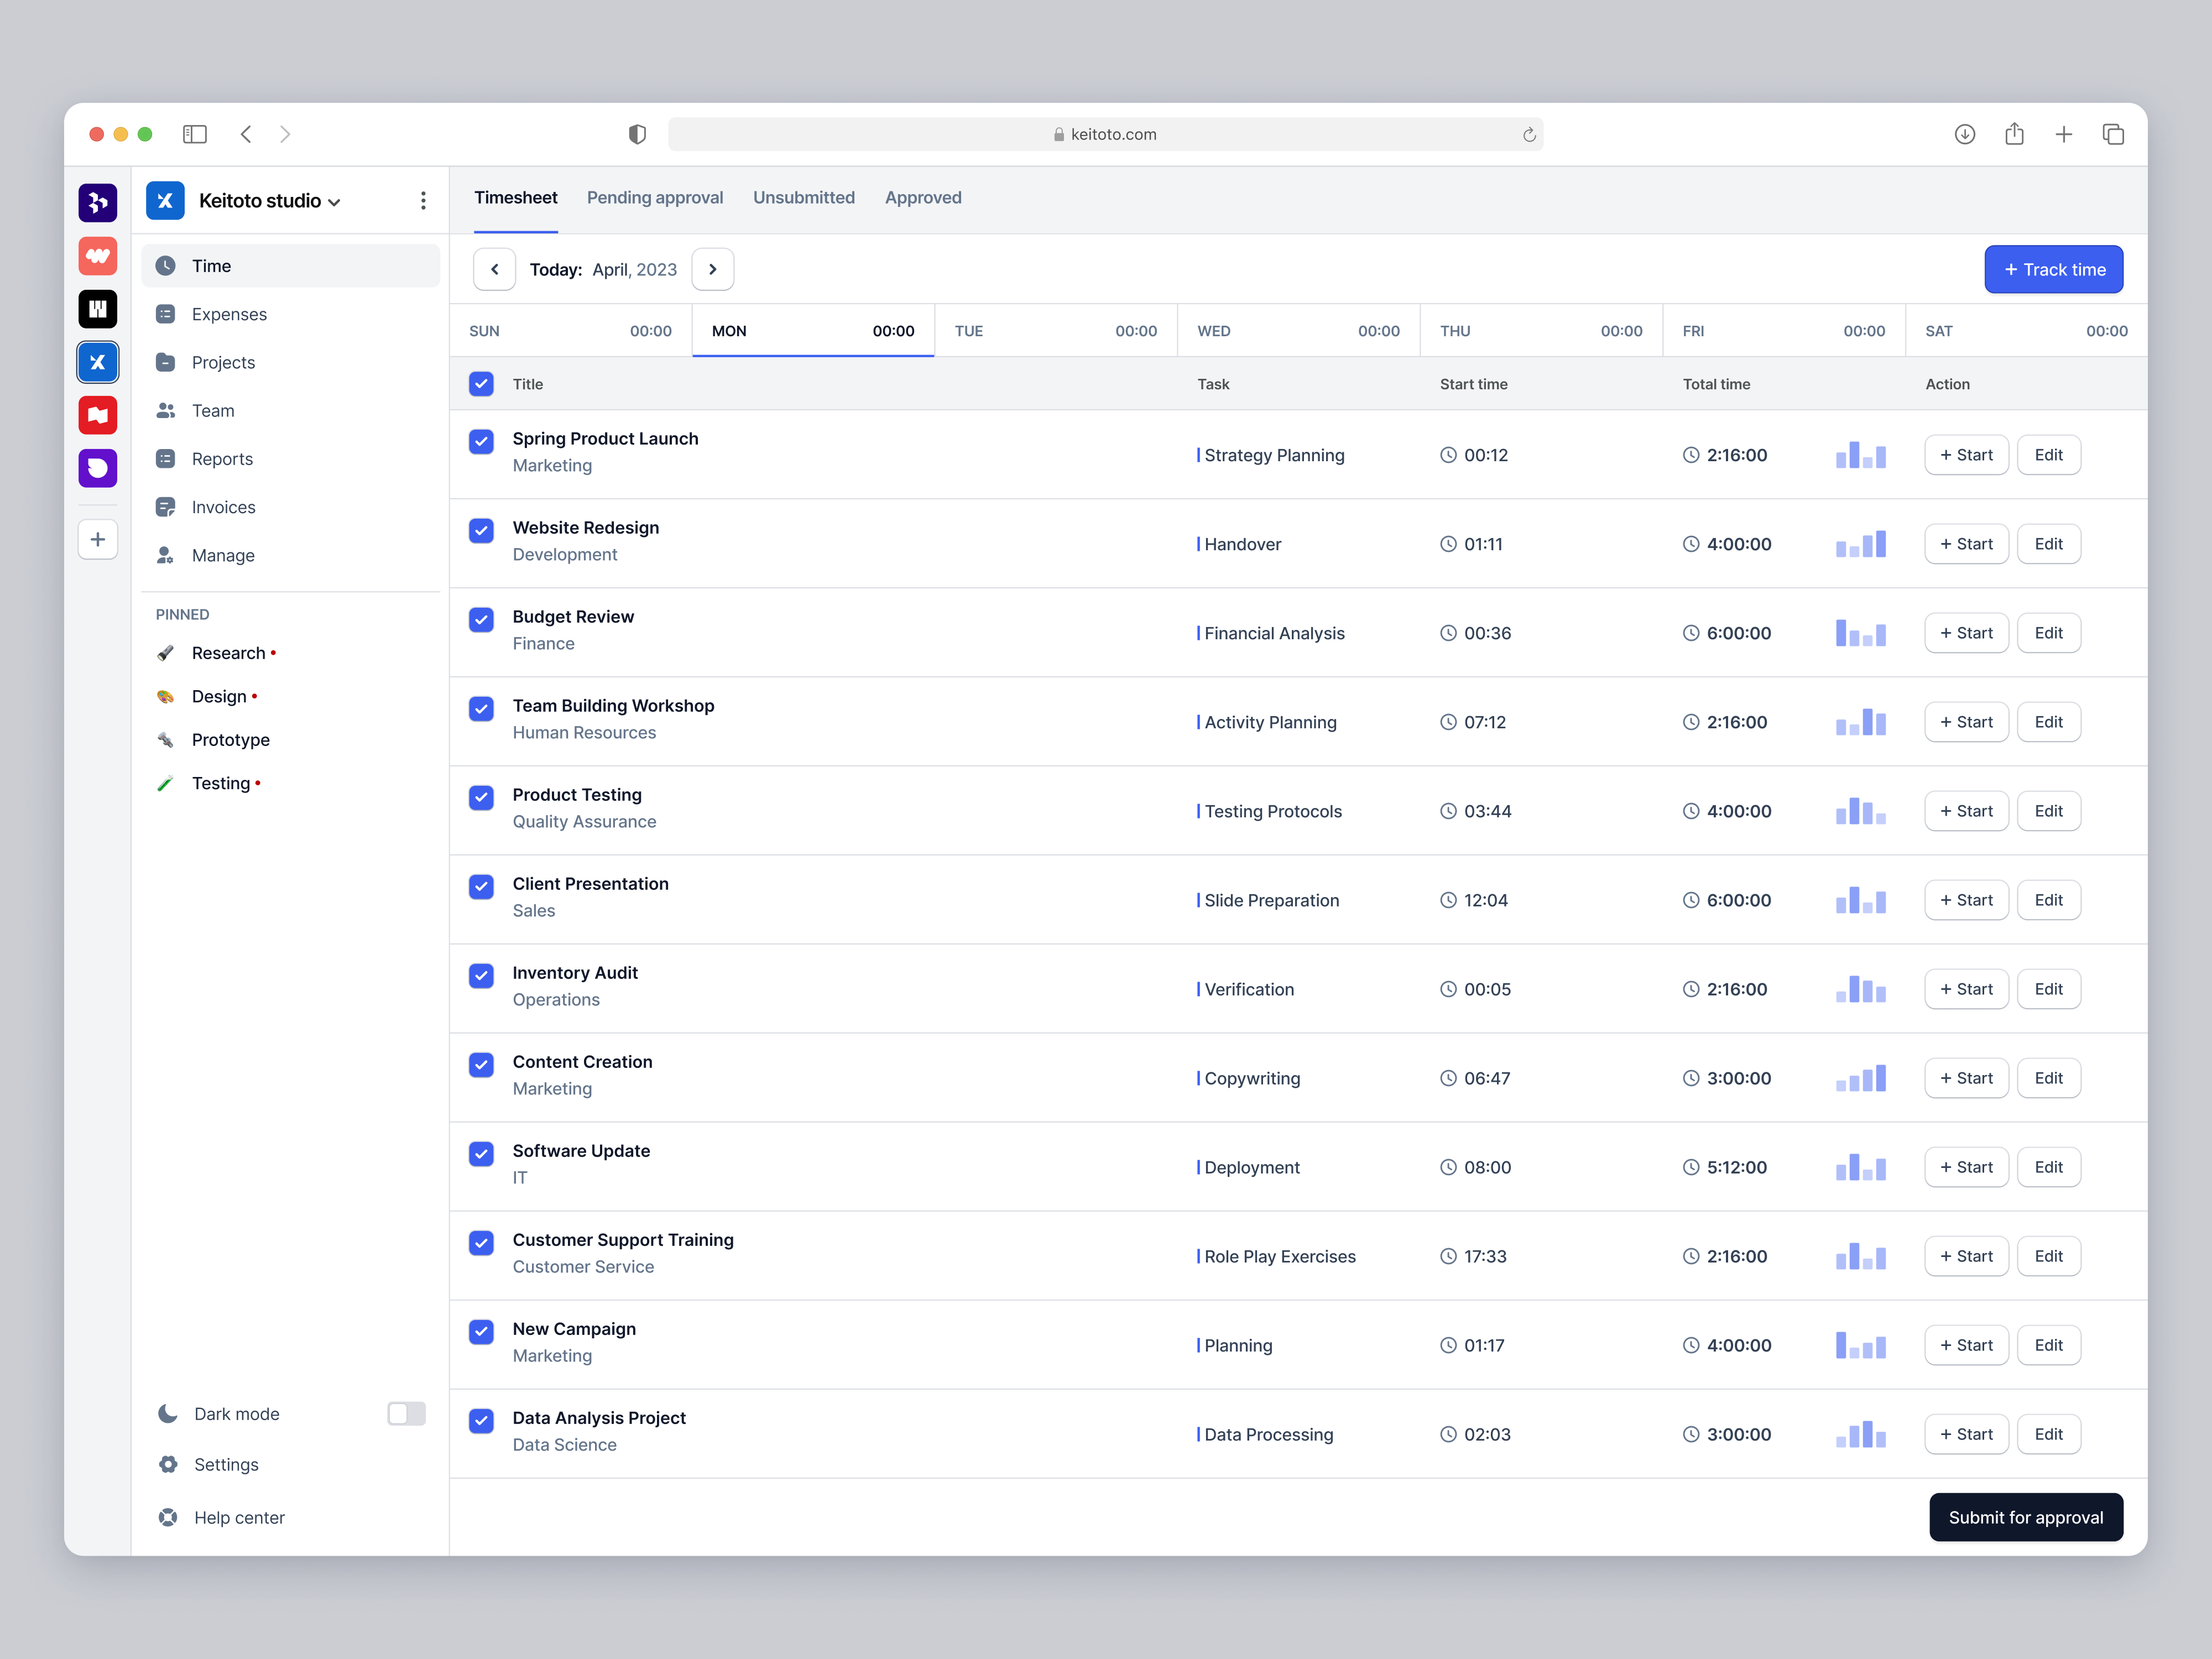Open the Invoices section
The width and height of the screenshot is (2212, 1659).
[x=223, y=507]
